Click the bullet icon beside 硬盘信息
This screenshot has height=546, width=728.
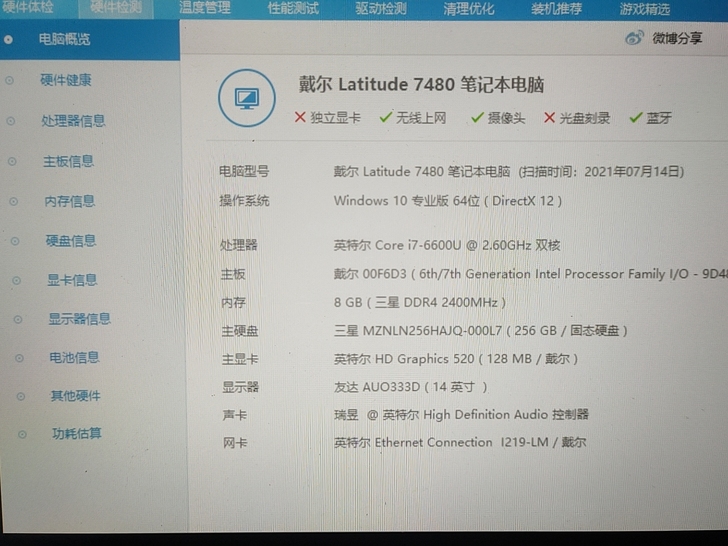click(x=15, y=241)
